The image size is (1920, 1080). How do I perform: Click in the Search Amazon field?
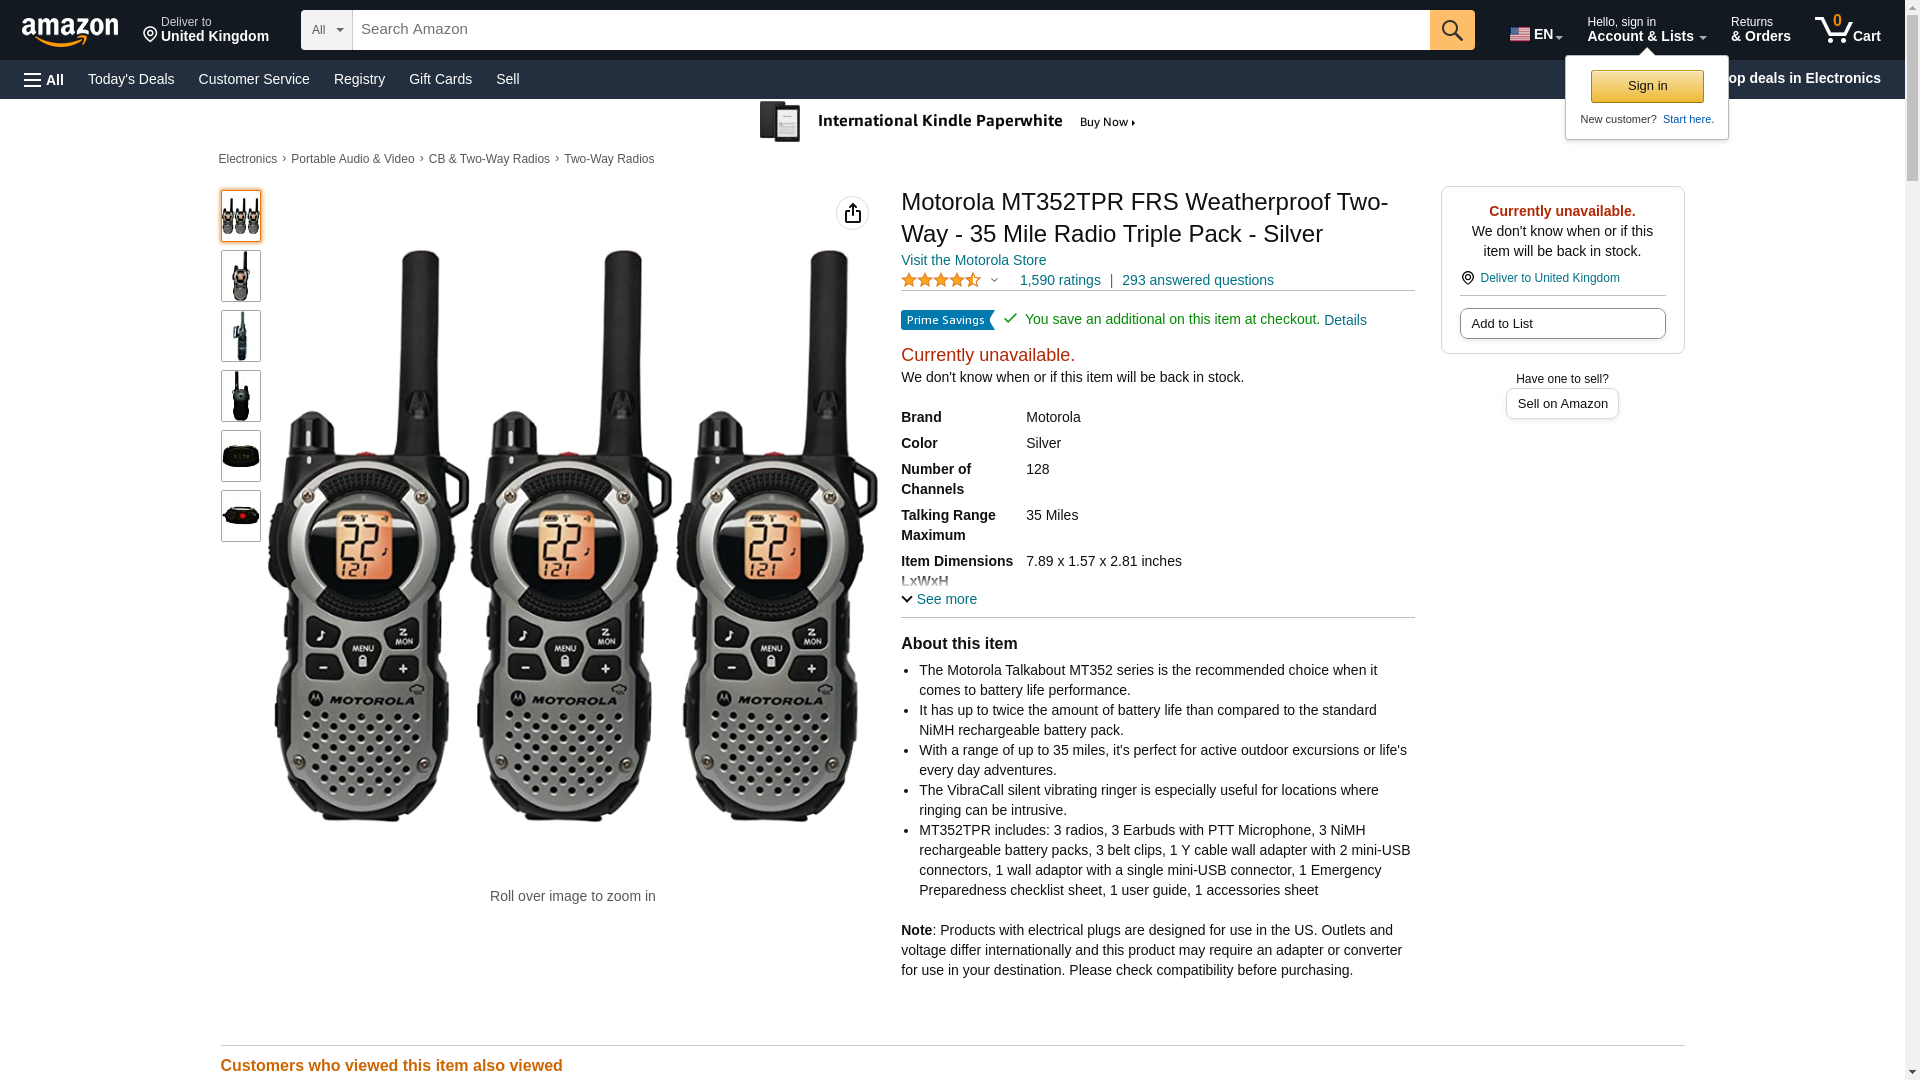[x=890, y=30]
